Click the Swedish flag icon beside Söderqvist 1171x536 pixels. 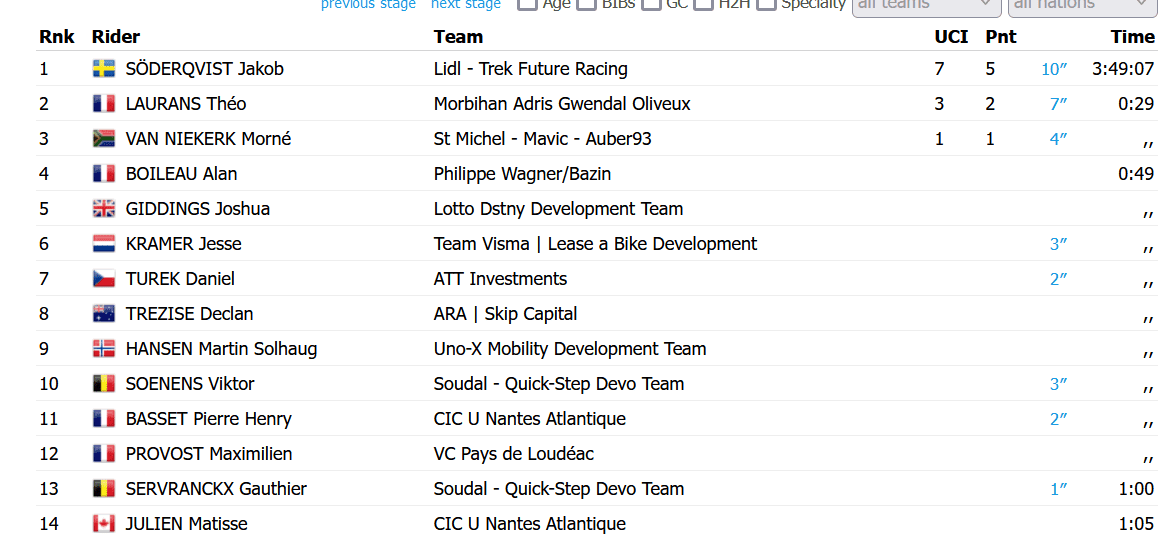click(103, 69)
